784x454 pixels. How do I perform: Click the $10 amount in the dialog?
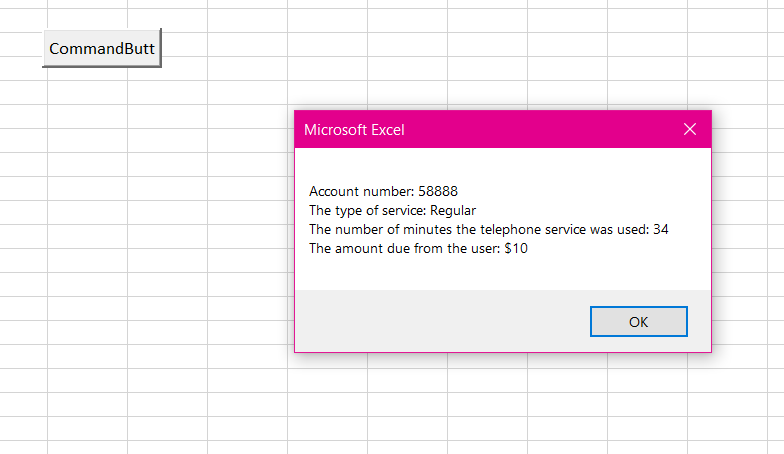(516, 249)
